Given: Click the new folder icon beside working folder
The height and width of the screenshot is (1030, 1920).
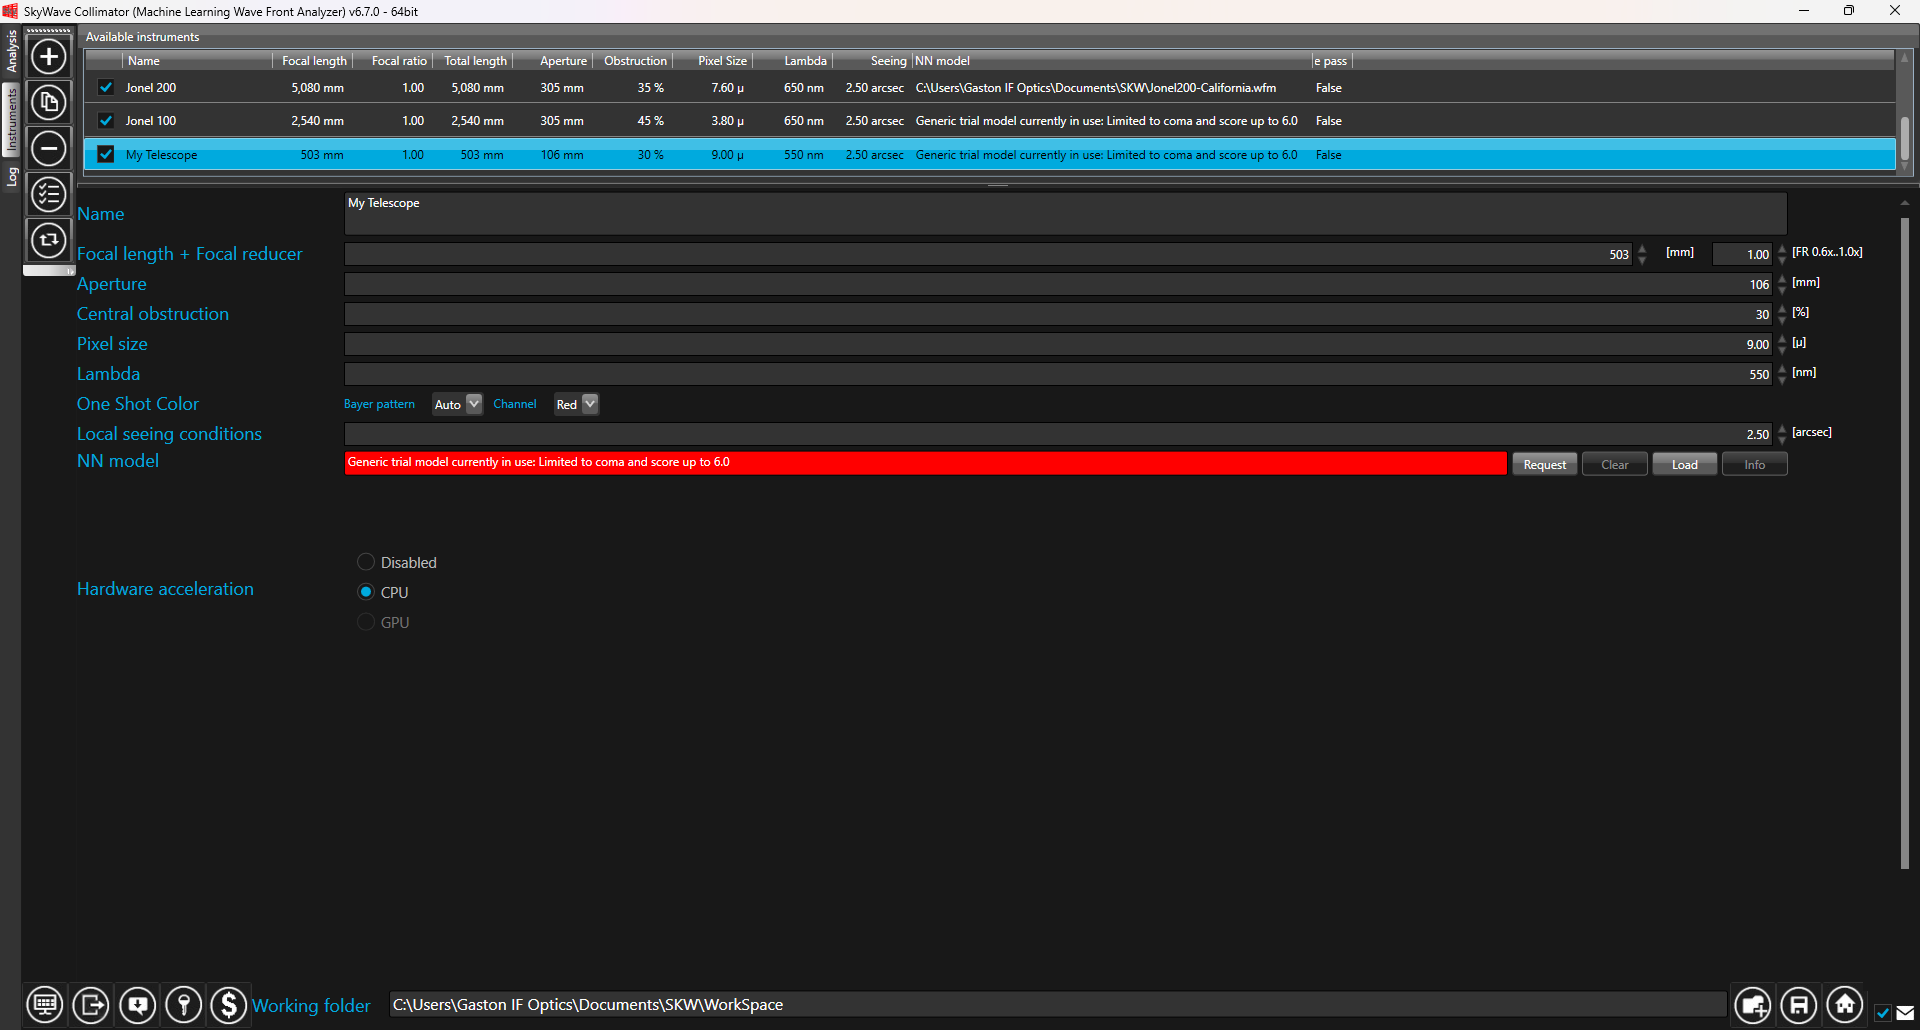Looking at the screenshot, I should (1752, 1005).
